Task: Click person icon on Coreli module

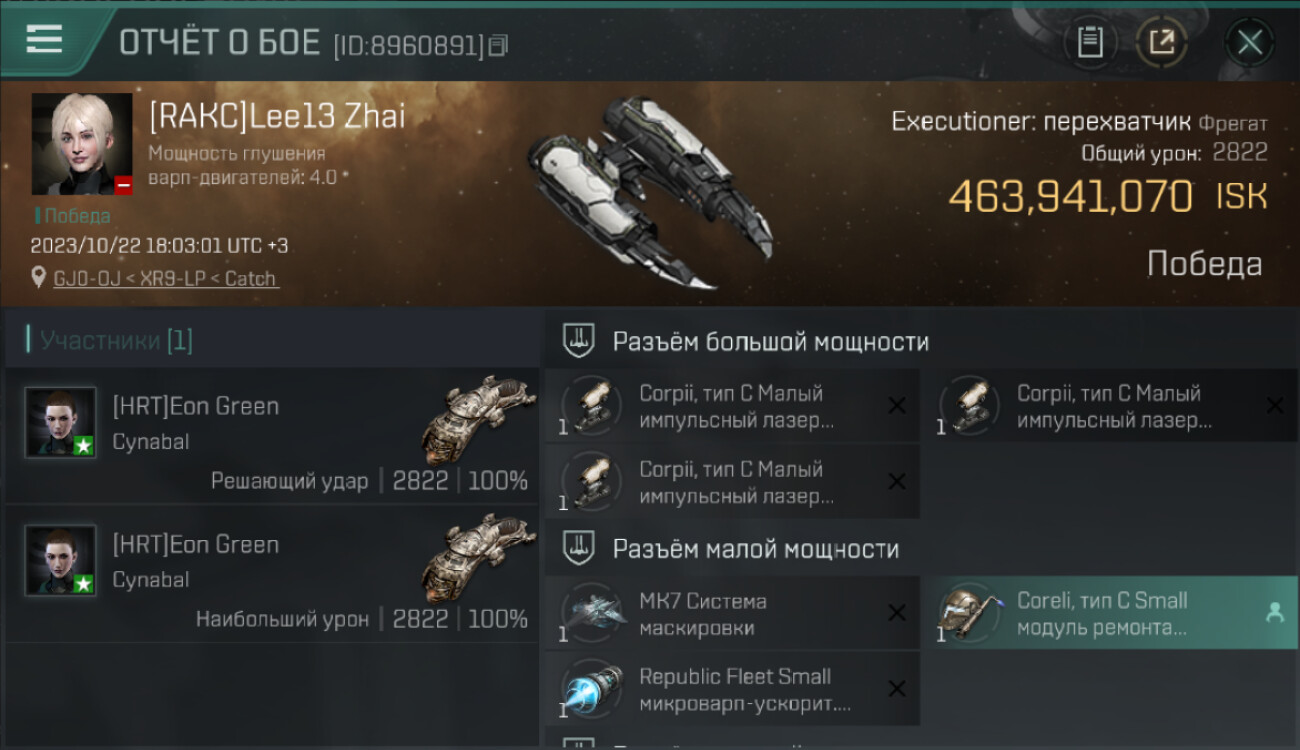Action: [x=1275, y=613]
